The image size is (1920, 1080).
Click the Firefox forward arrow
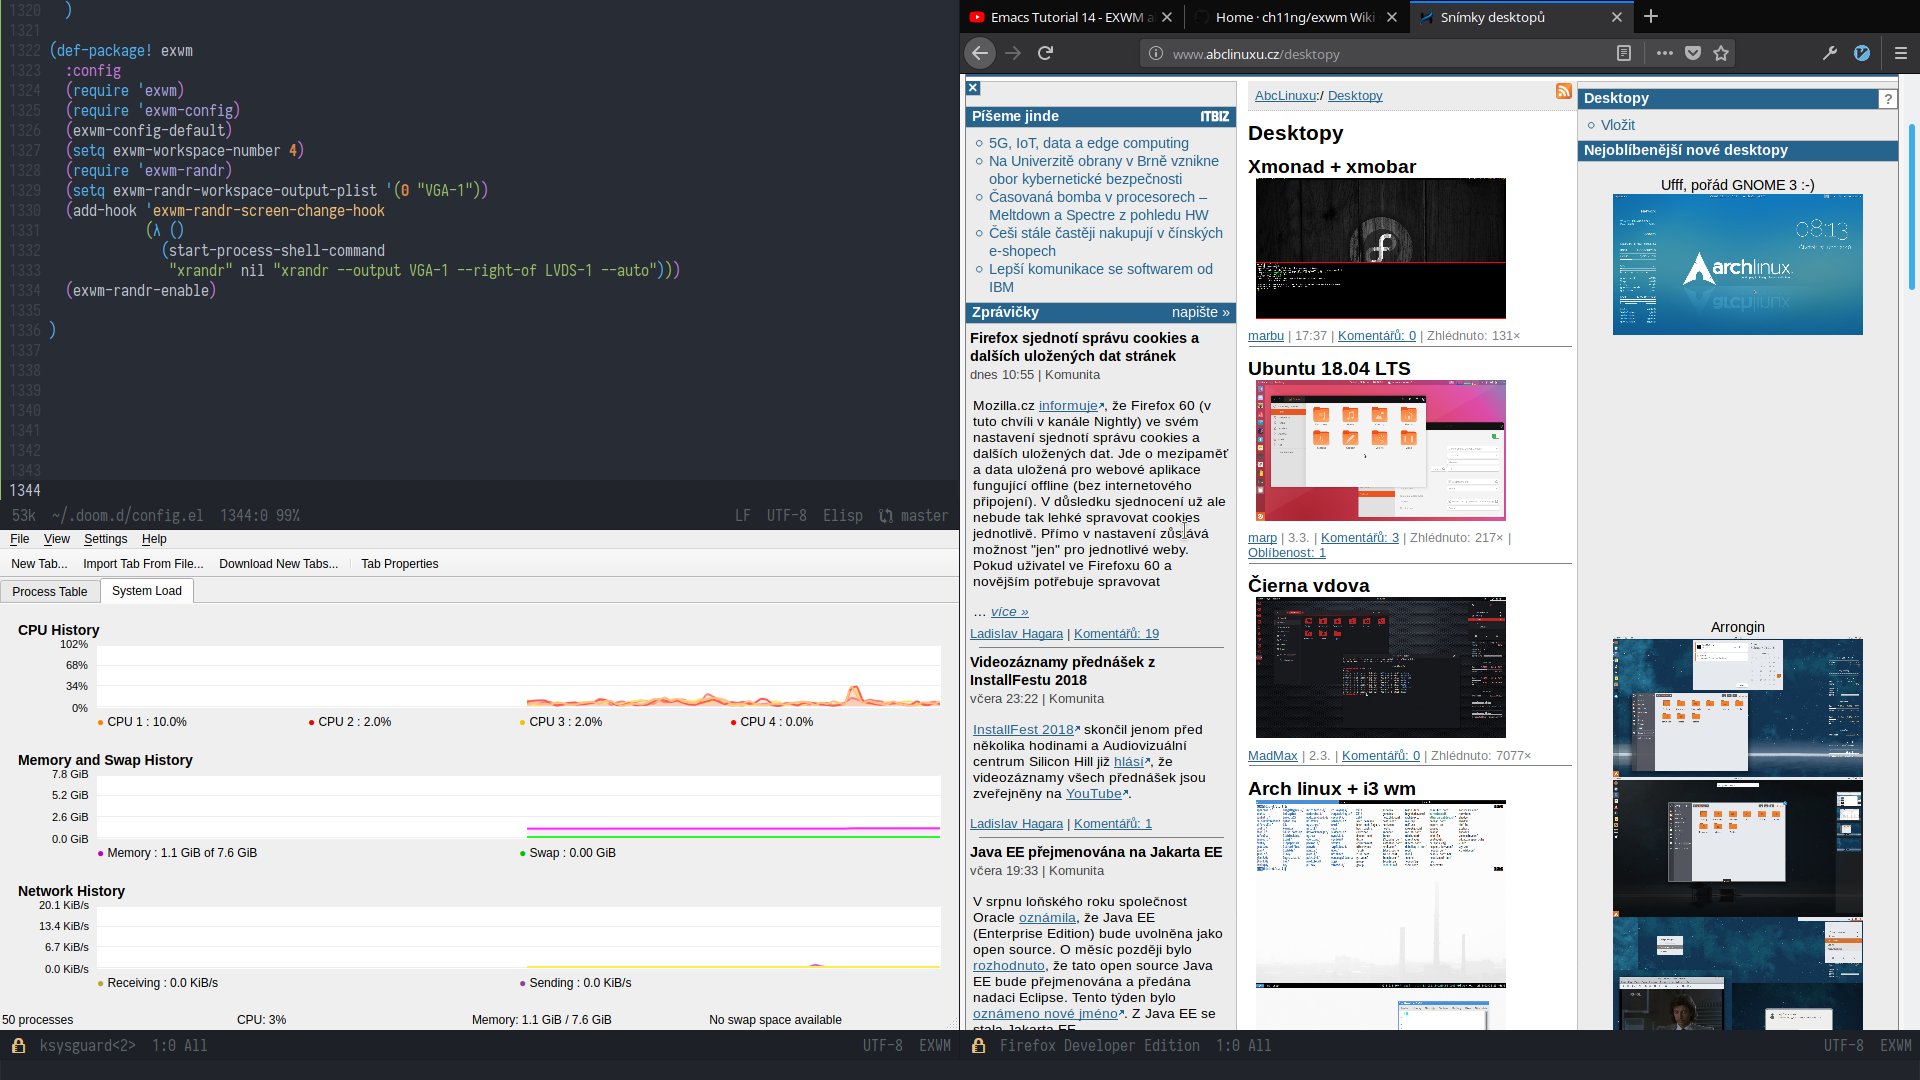1013,53
